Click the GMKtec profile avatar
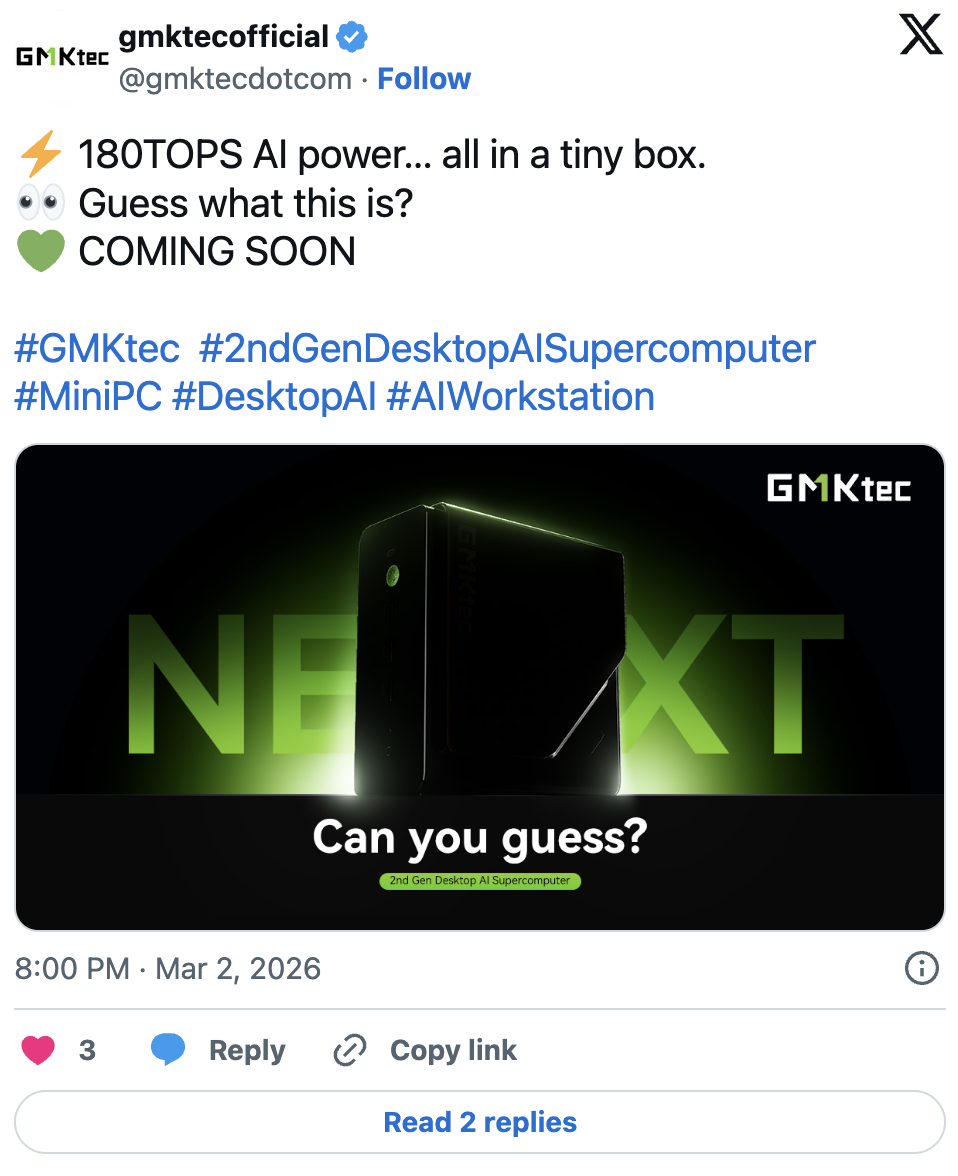This screenshot has height=1176, width=958. (62, 57)
